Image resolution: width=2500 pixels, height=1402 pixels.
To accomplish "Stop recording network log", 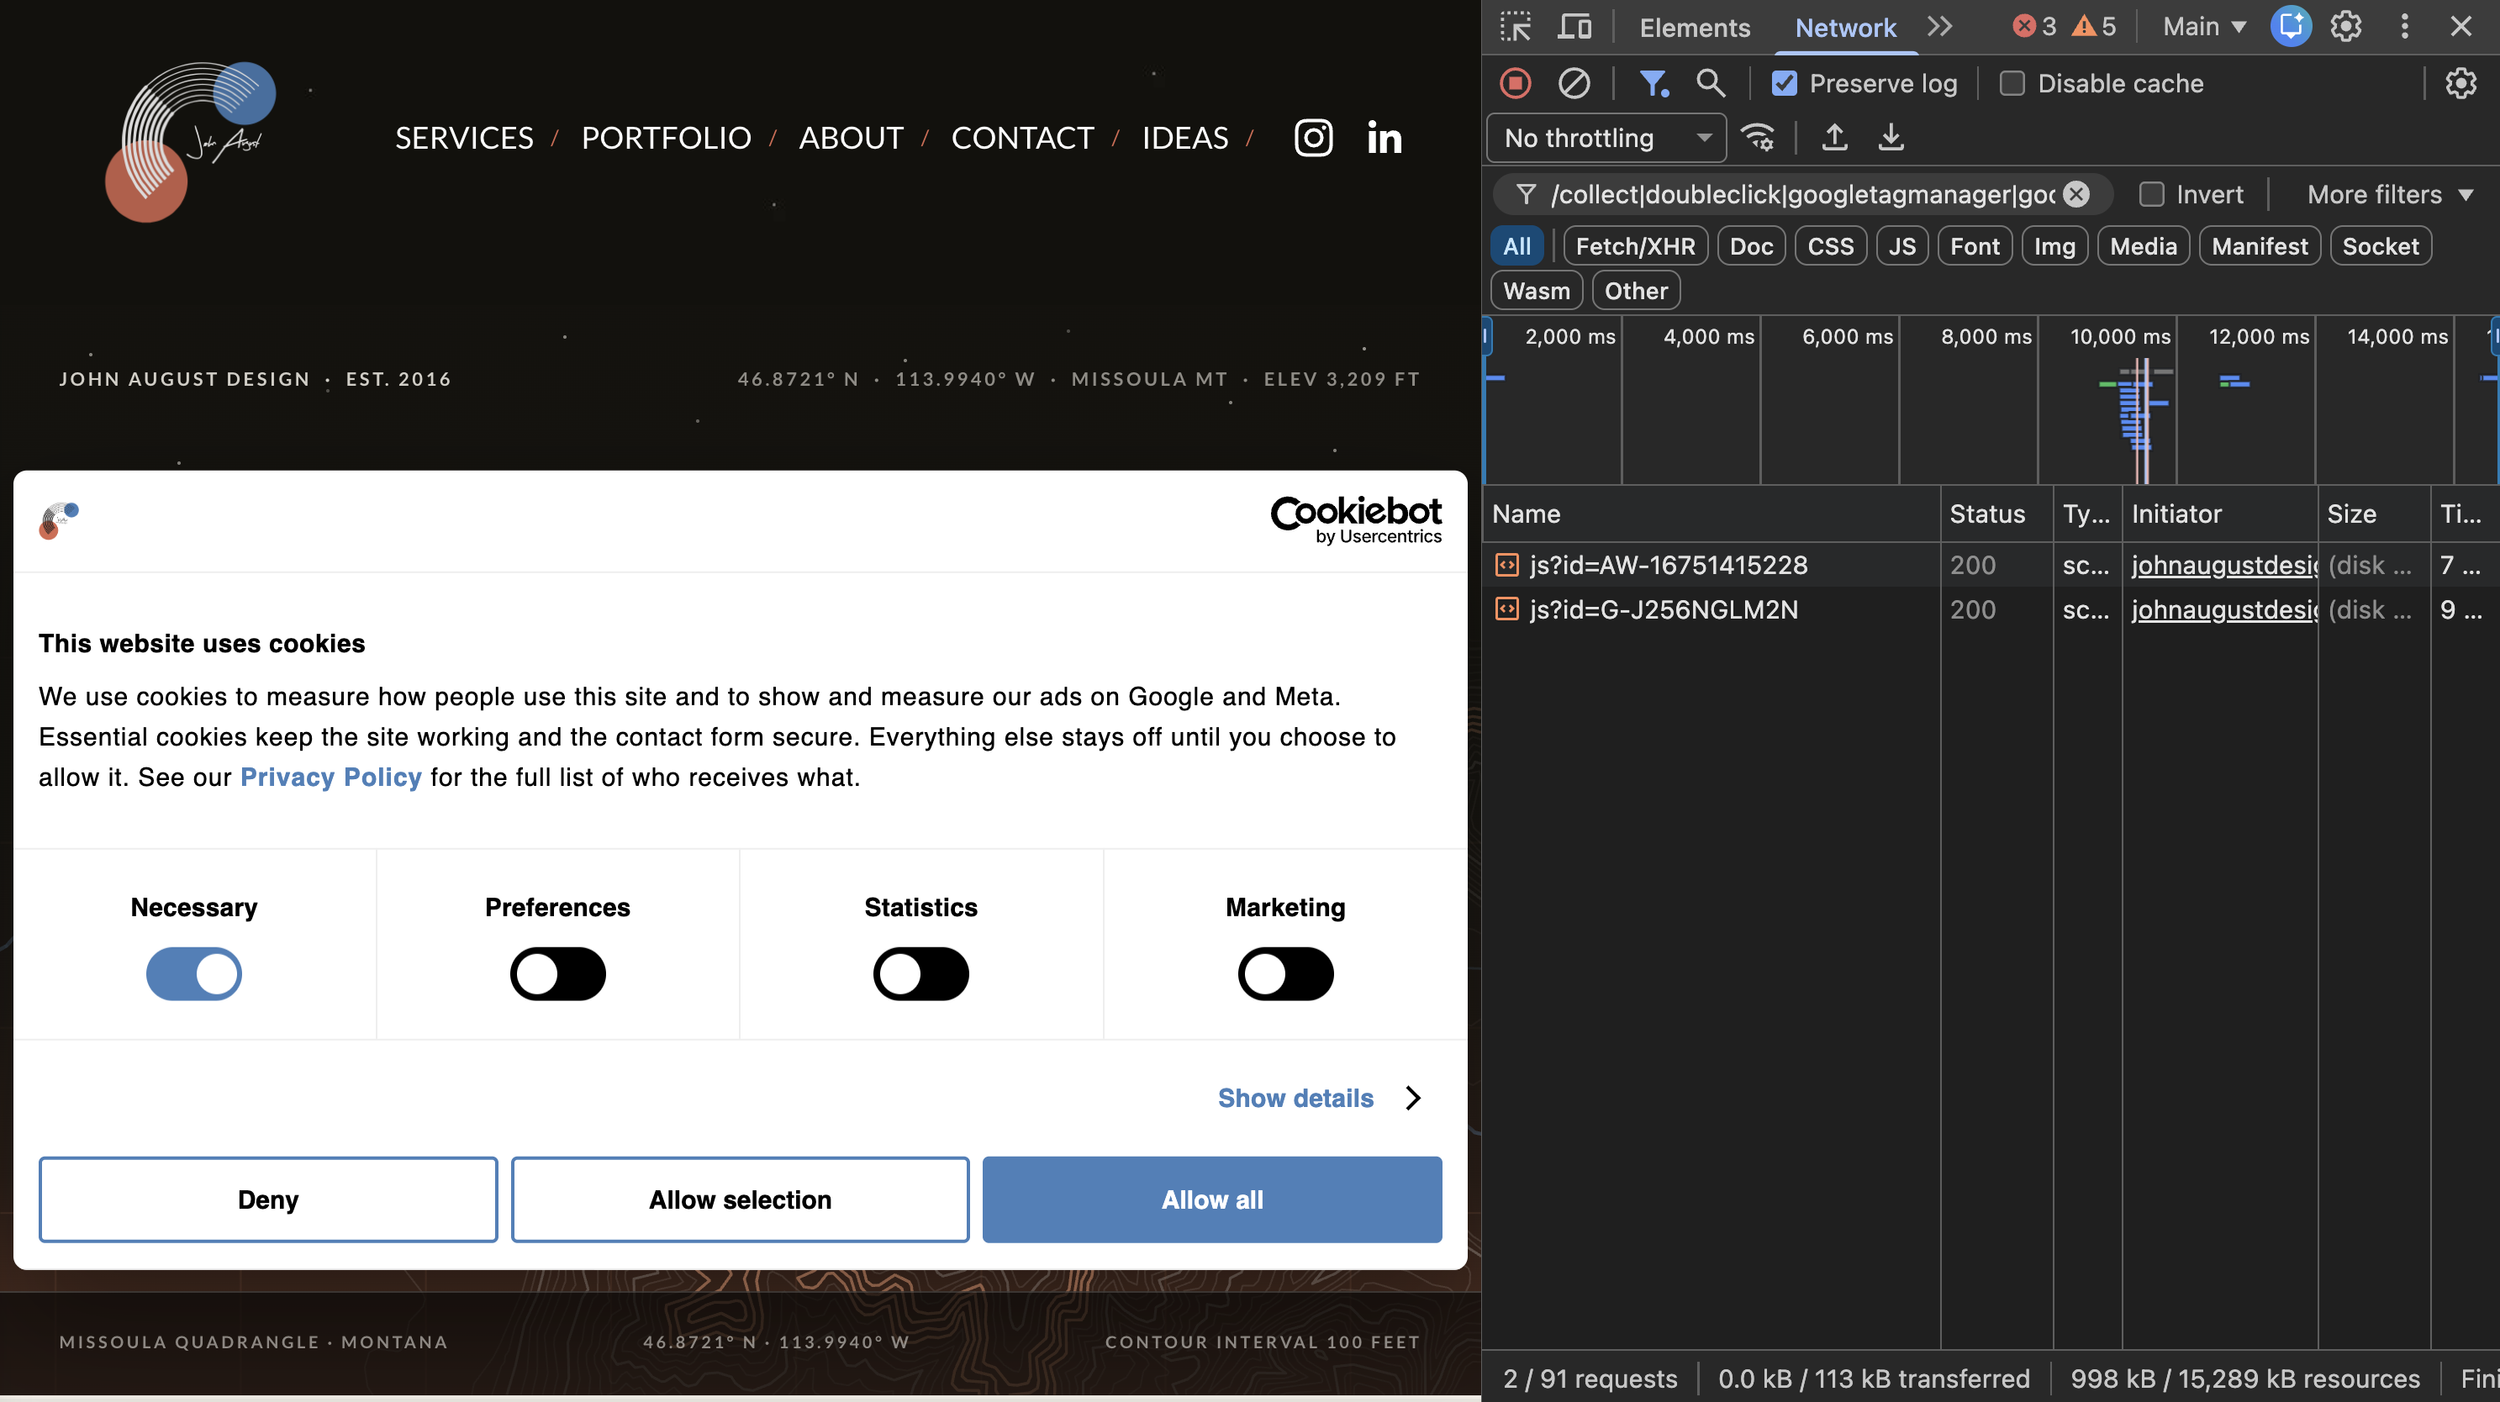I will tap(1515, 83).
